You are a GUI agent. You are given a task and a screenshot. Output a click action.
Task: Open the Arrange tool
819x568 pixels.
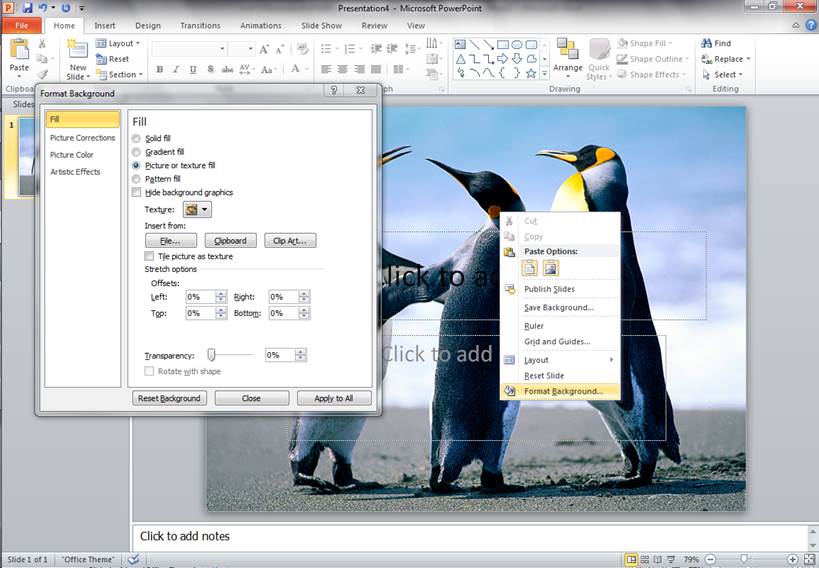(567, 55)
